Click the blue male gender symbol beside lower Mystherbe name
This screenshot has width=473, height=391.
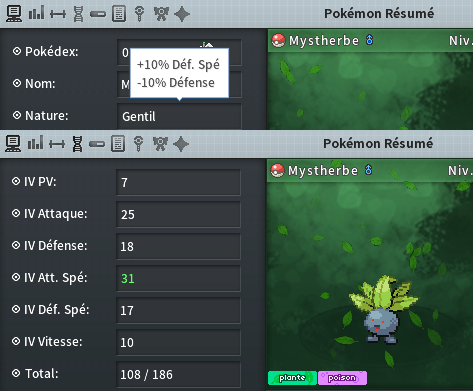pyautogui.click(x=368, y=170)
